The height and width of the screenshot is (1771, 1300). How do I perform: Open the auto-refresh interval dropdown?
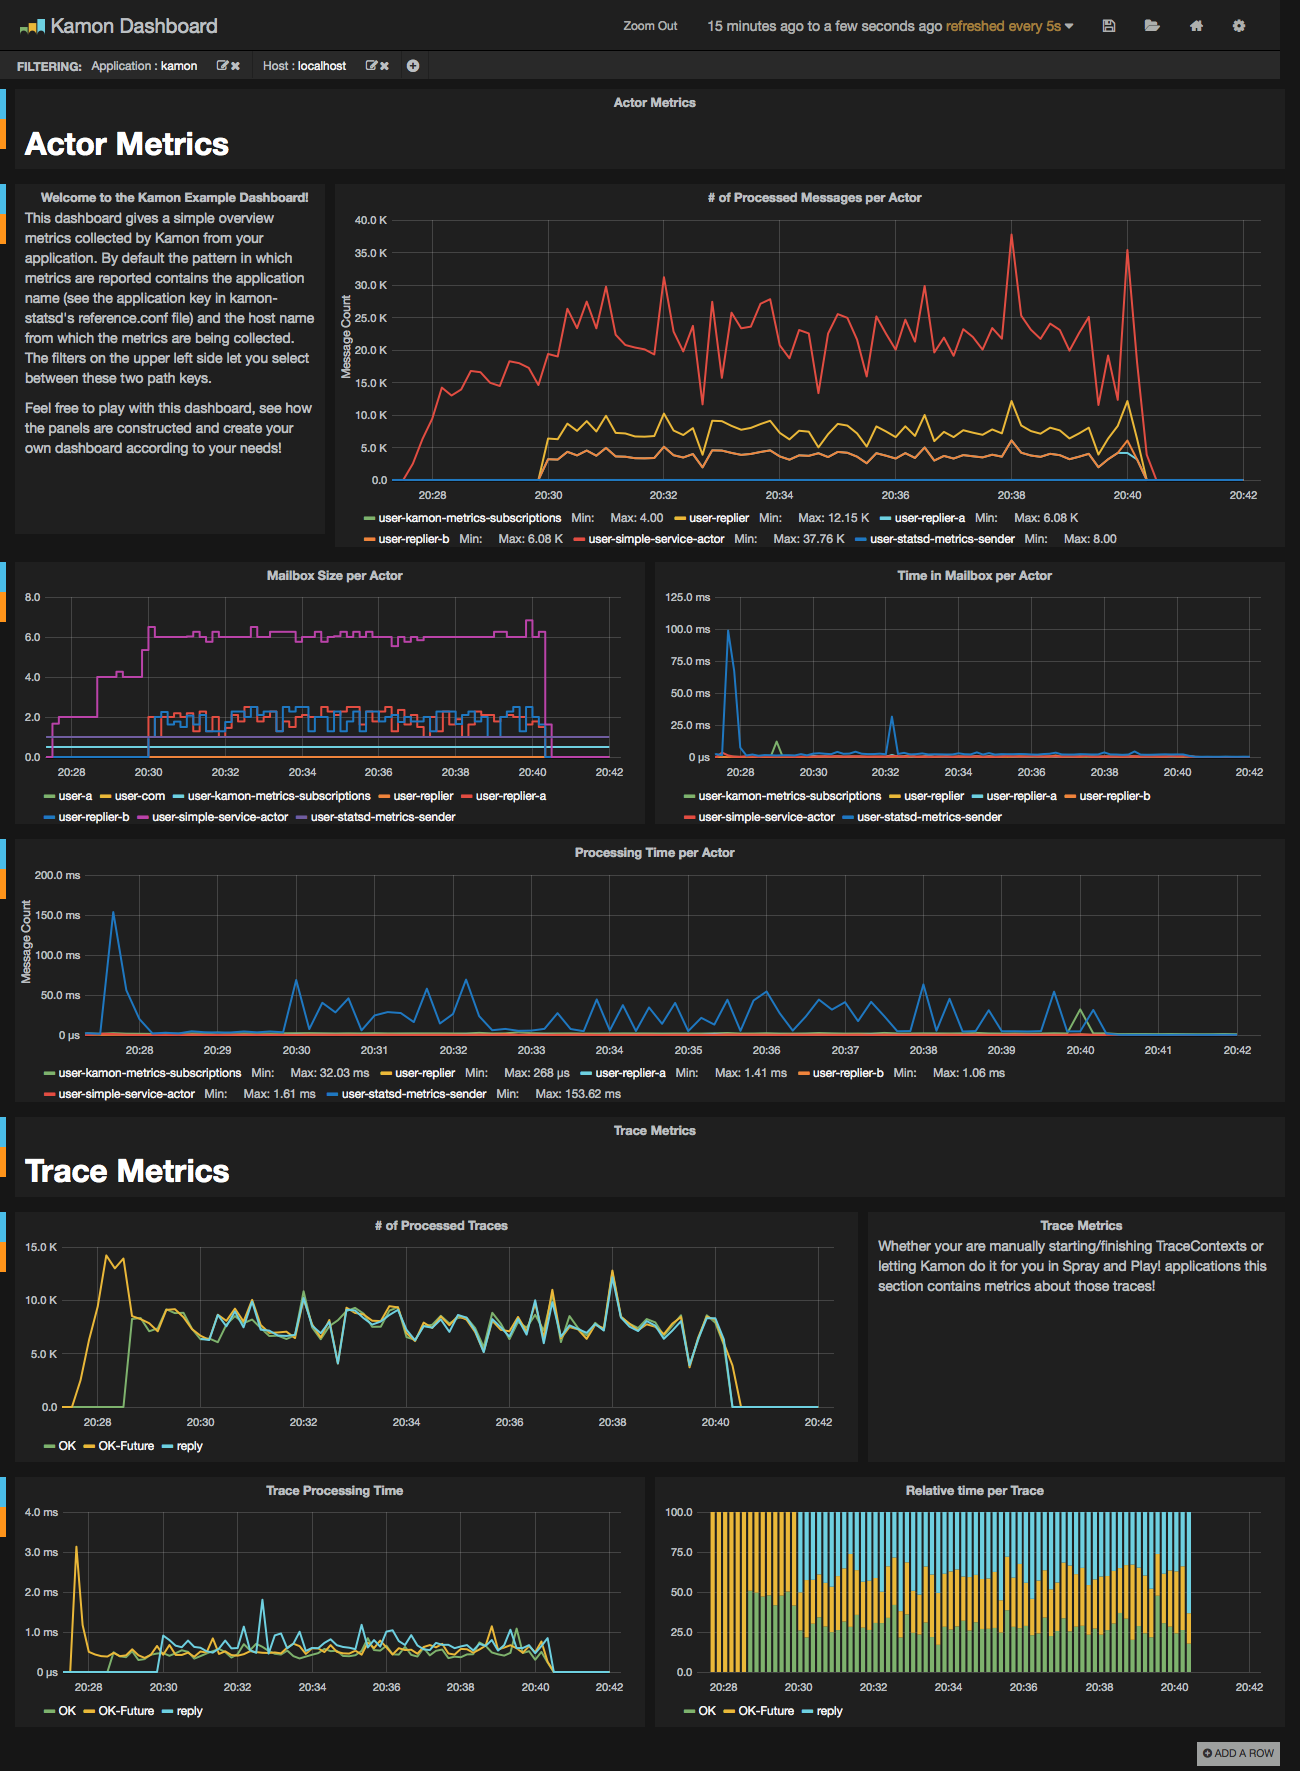pos(1010,26)
